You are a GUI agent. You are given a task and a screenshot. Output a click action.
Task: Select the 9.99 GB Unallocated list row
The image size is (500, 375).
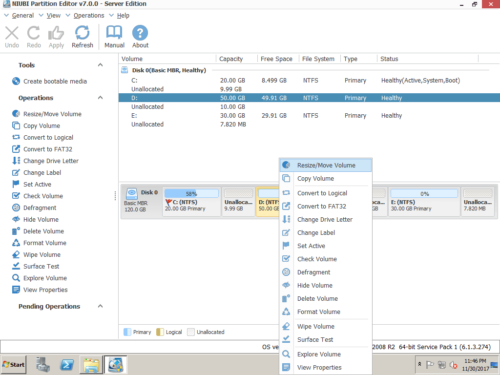tap(309, 89)
